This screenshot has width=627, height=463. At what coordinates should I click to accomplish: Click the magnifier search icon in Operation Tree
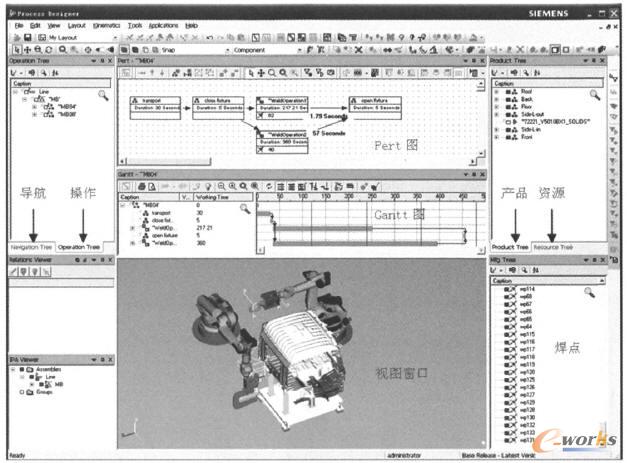coord(104,95)
